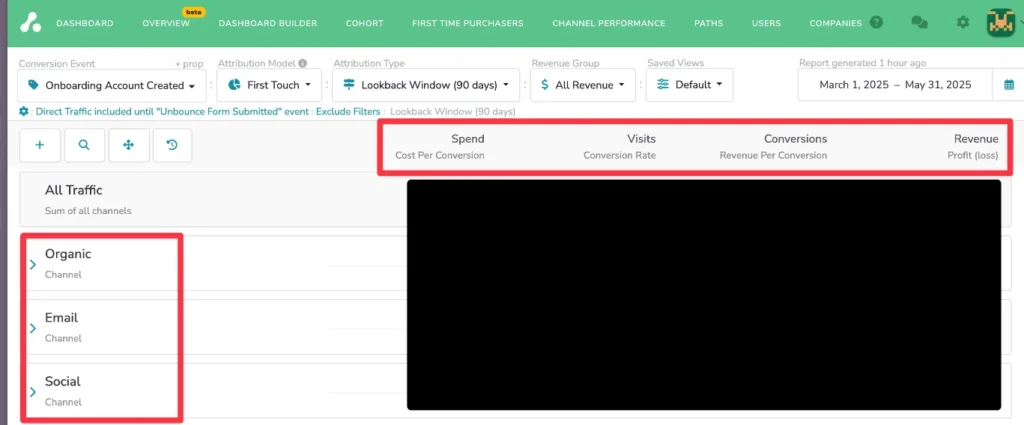Expand the Organic channel chevron

click(x=33, y=264)
